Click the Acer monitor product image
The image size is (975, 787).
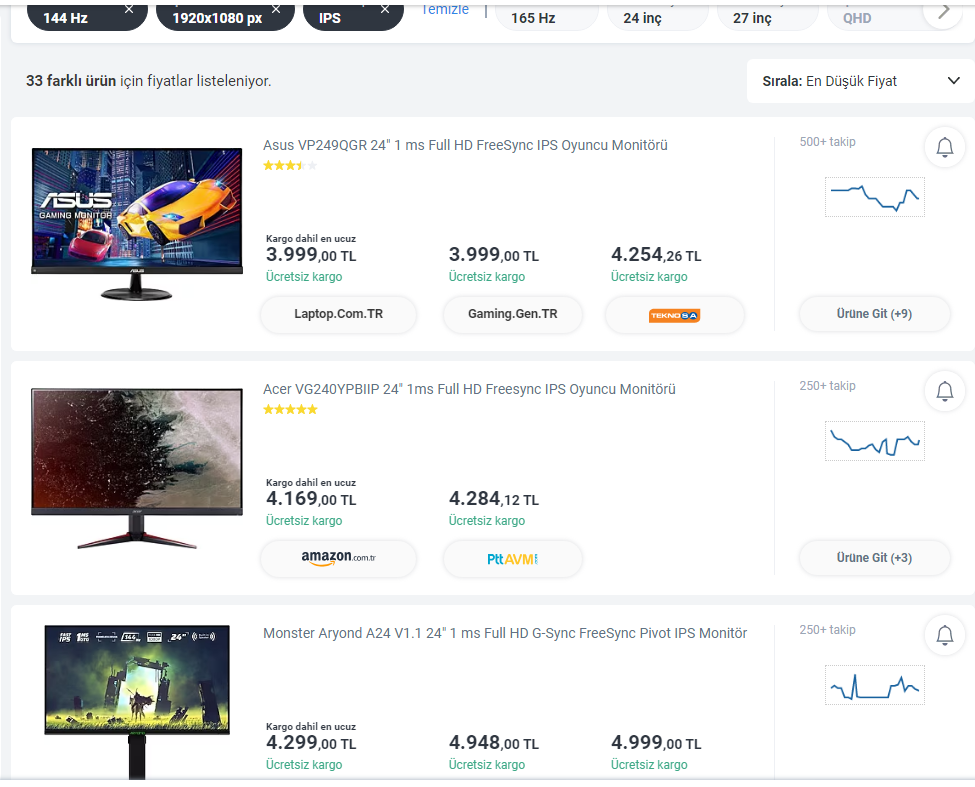tap(137, 468)
